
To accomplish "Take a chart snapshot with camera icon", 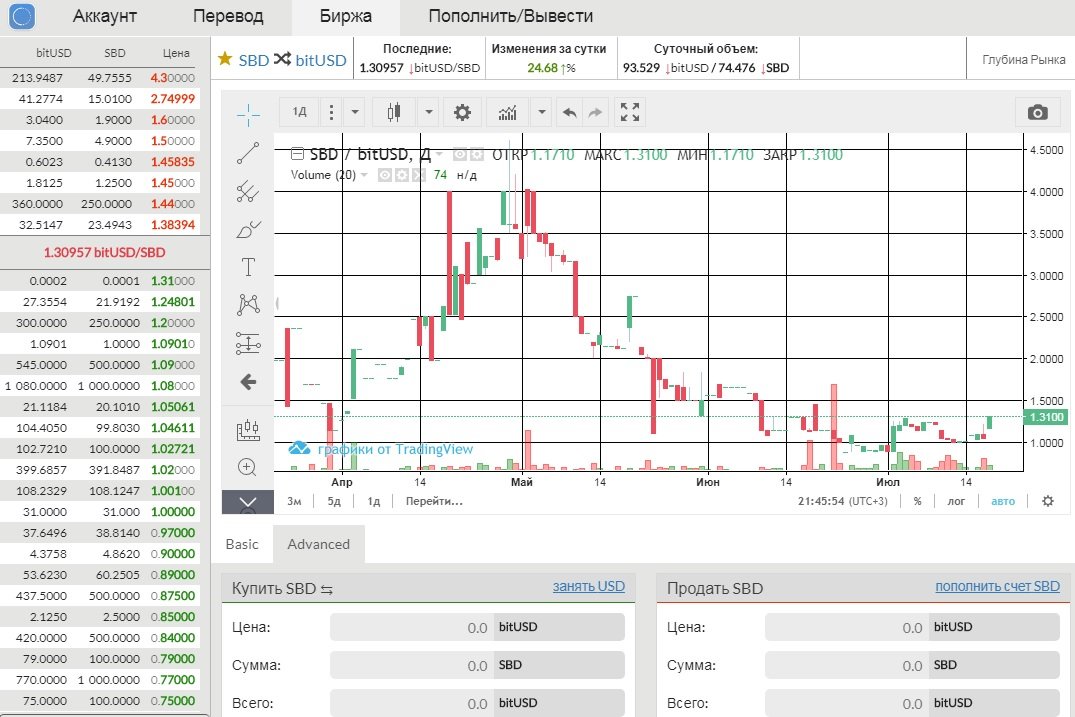I will [x=1037, y=112].
